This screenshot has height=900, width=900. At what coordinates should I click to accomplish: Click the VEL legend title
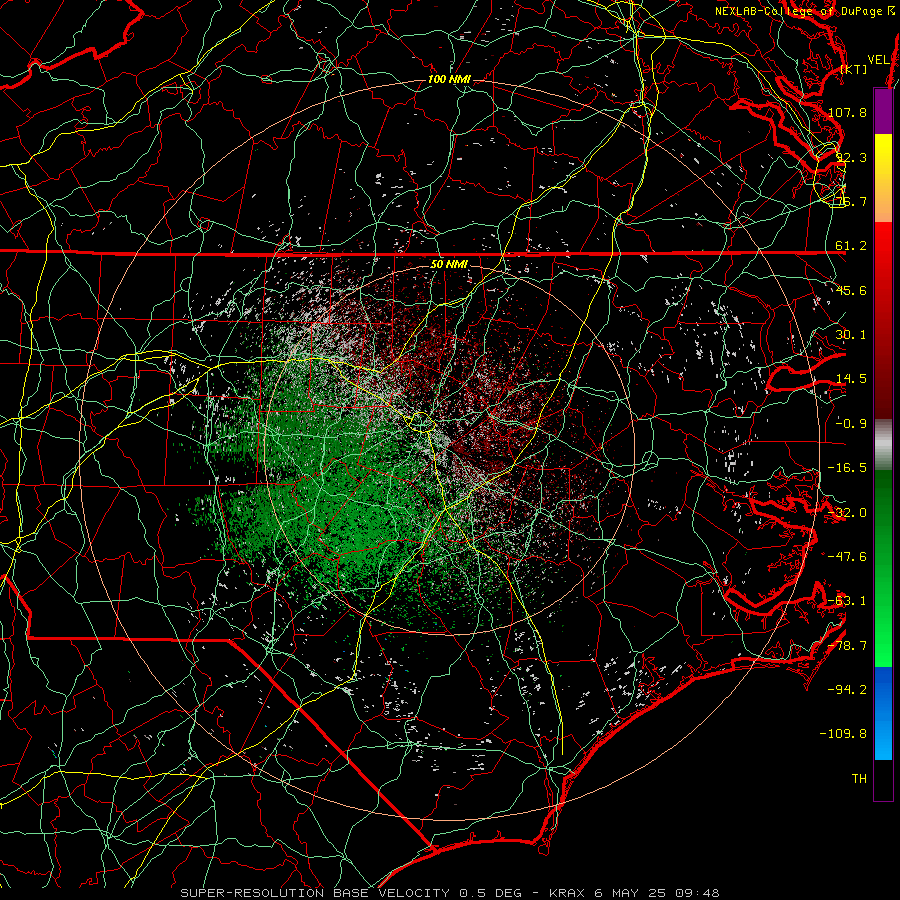point(878,60)
